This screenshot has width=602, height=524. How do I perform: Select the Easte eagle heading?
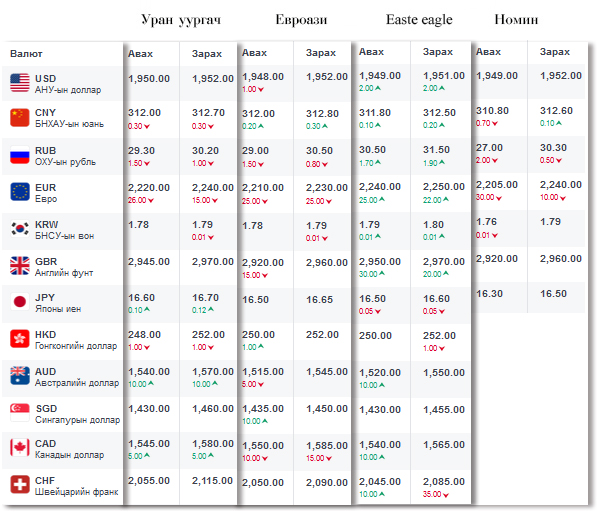(x=419, y=20)
